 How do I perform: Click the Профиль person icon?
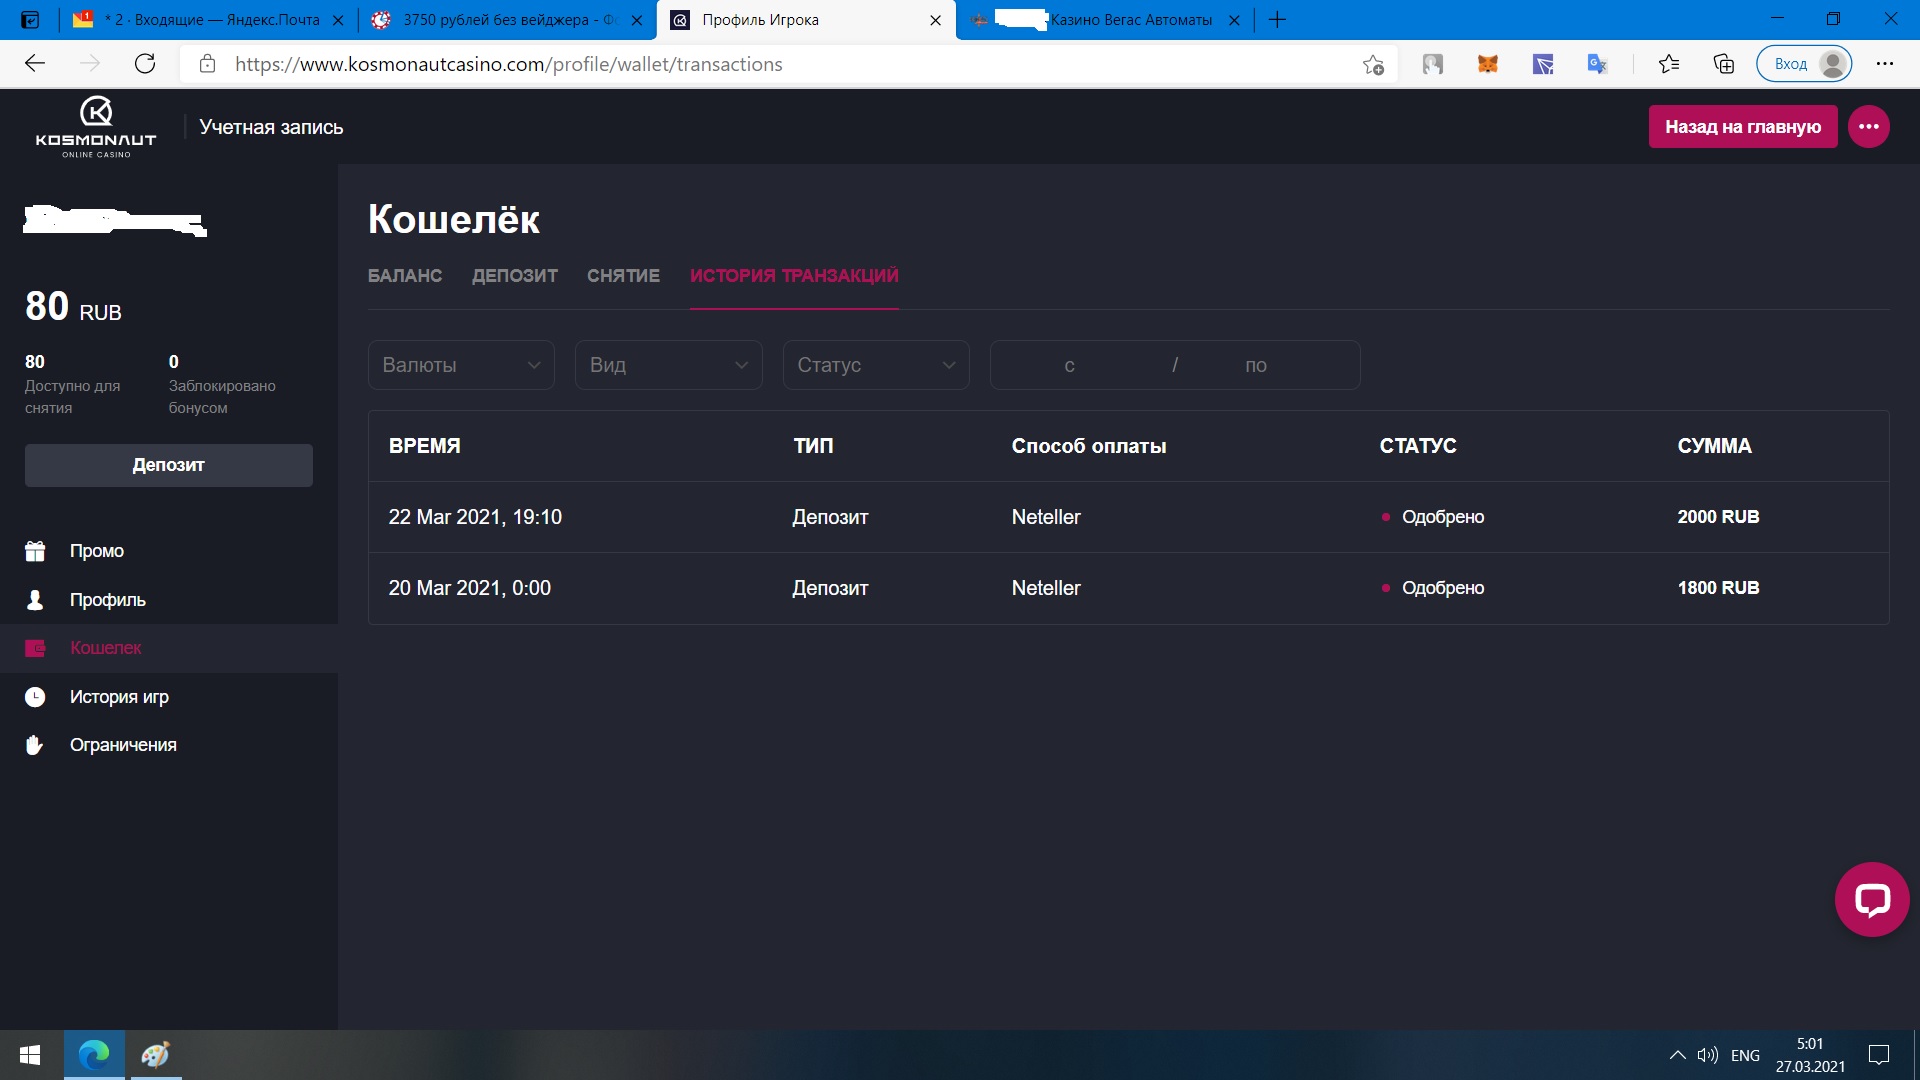(x=35, y=600)
